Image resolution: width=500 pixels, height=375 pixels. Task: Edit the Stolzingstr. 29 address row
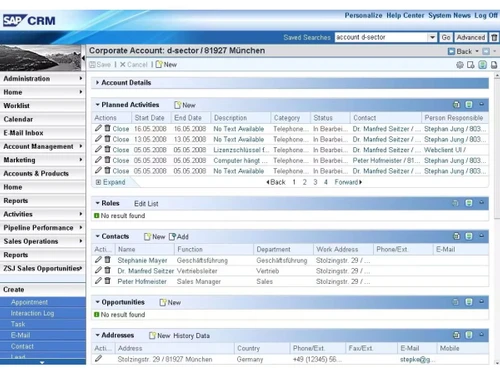98,359
